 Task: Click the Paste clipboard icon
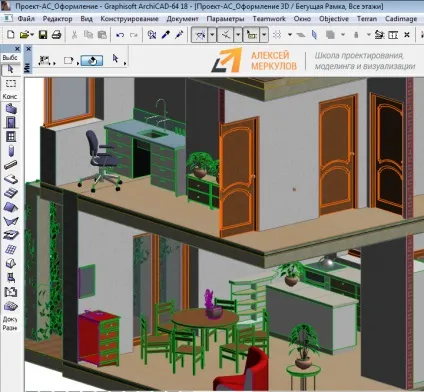[102, 34]
